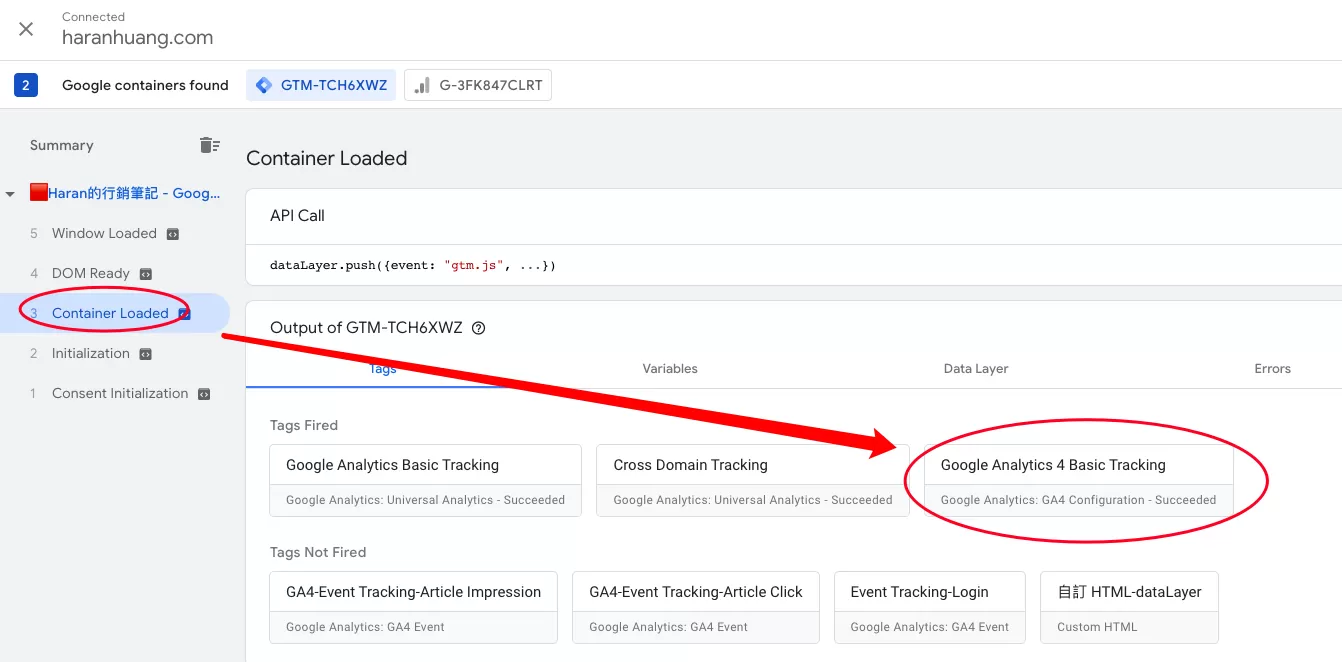Click the code icon beside Container Loaded
The height and width of the screenshot is (662, 1342).
[x=184, y=314]
